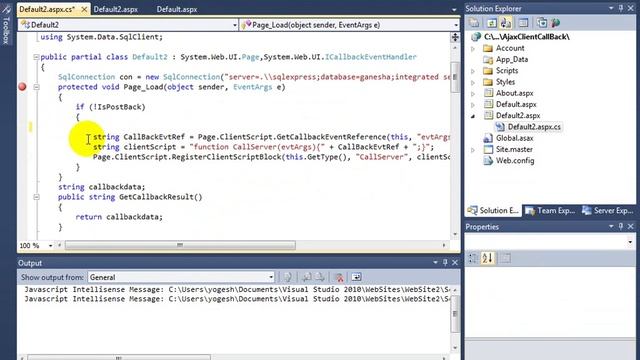640x360 pixels.
Task: Switch to the Default2.aspx tab
Action: point(116,9)
